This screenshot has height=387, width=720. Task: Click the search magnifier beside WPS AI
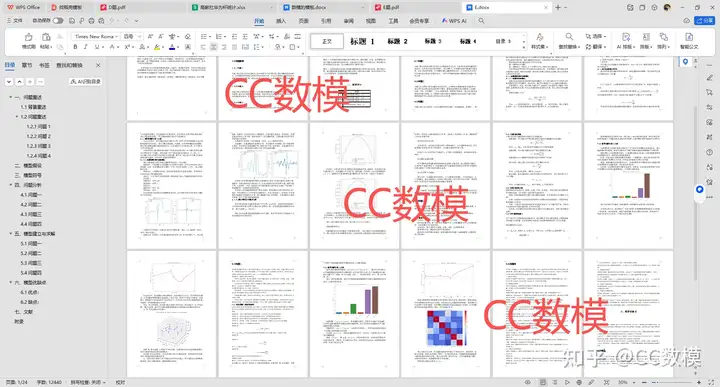click(481, 21)
